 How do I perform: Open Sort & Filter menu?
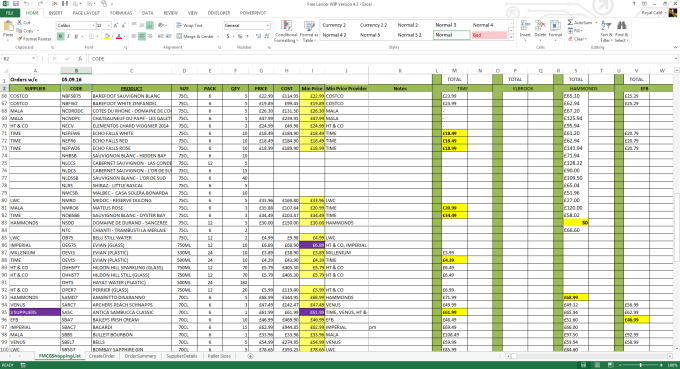pos(606,31)
